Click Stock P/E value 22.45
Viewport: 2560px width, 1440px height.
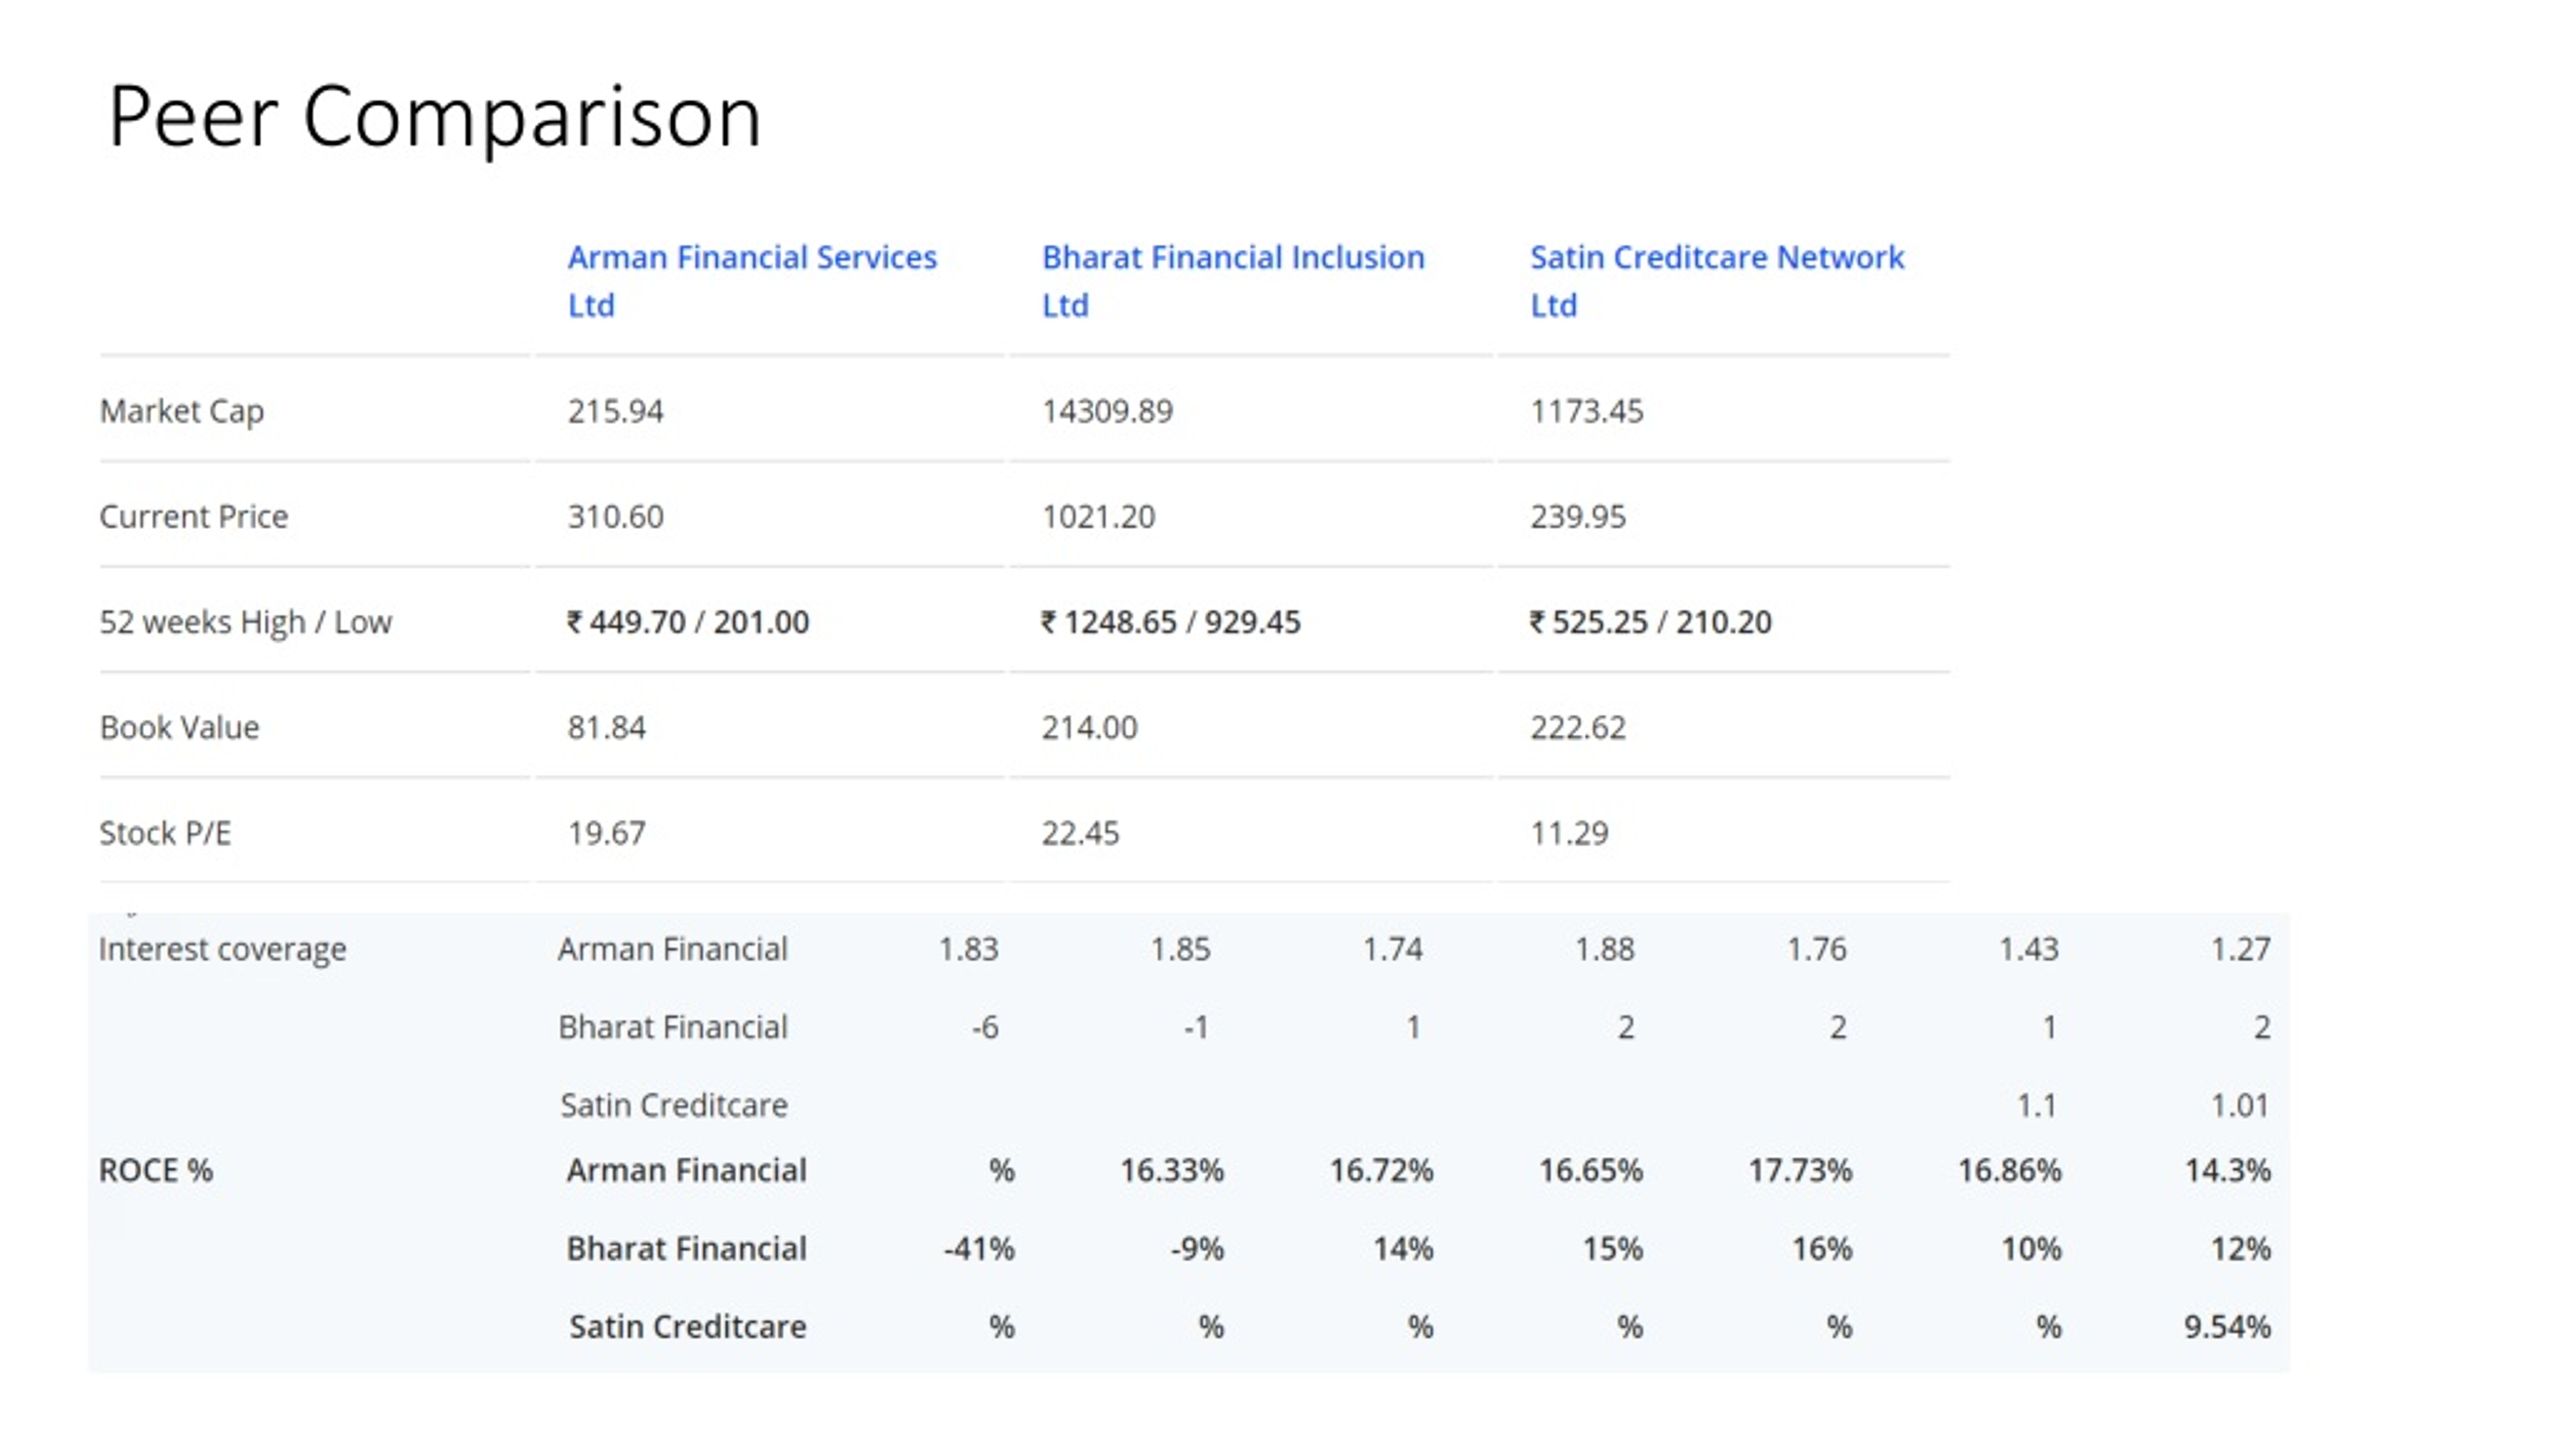point(1080,833)
